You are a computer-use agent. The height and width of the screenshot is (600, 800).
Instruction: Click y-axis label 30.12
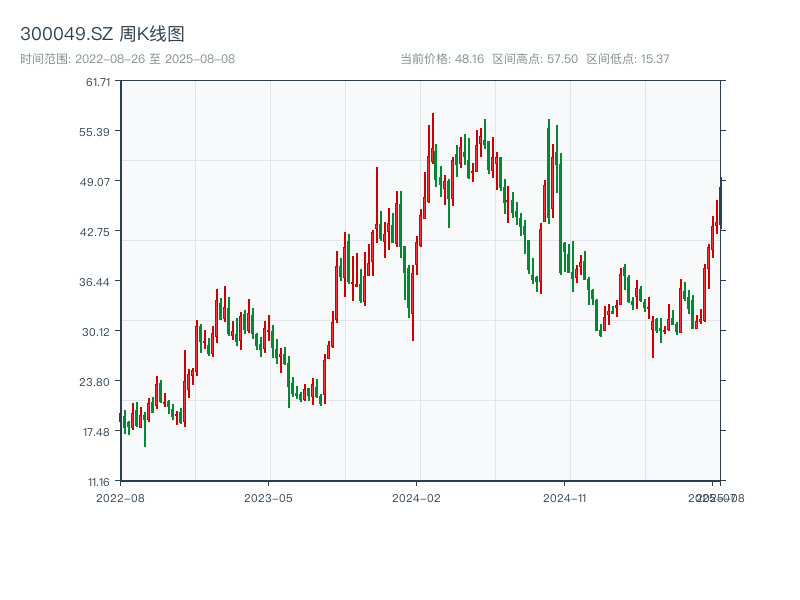coord(96,332)
